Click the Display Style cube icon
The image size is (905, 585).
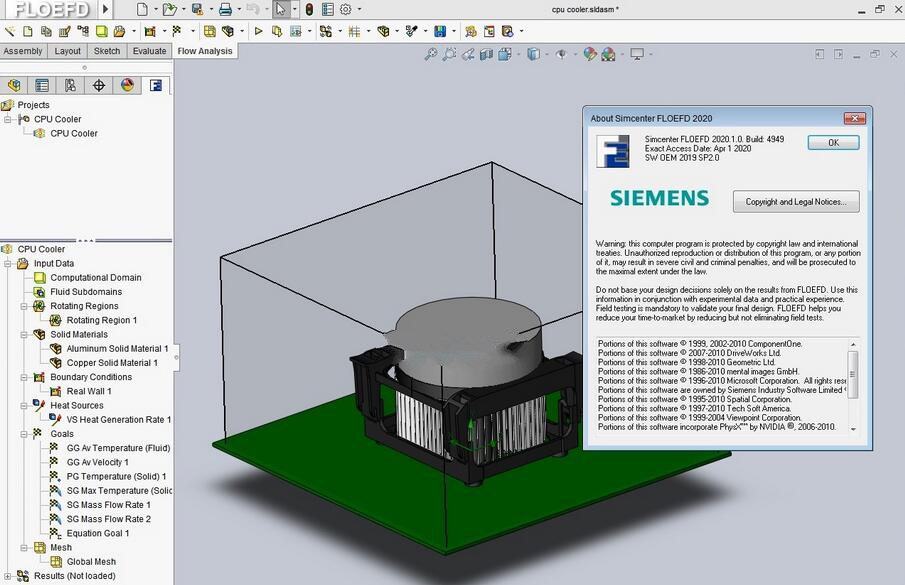pos(533,54)
